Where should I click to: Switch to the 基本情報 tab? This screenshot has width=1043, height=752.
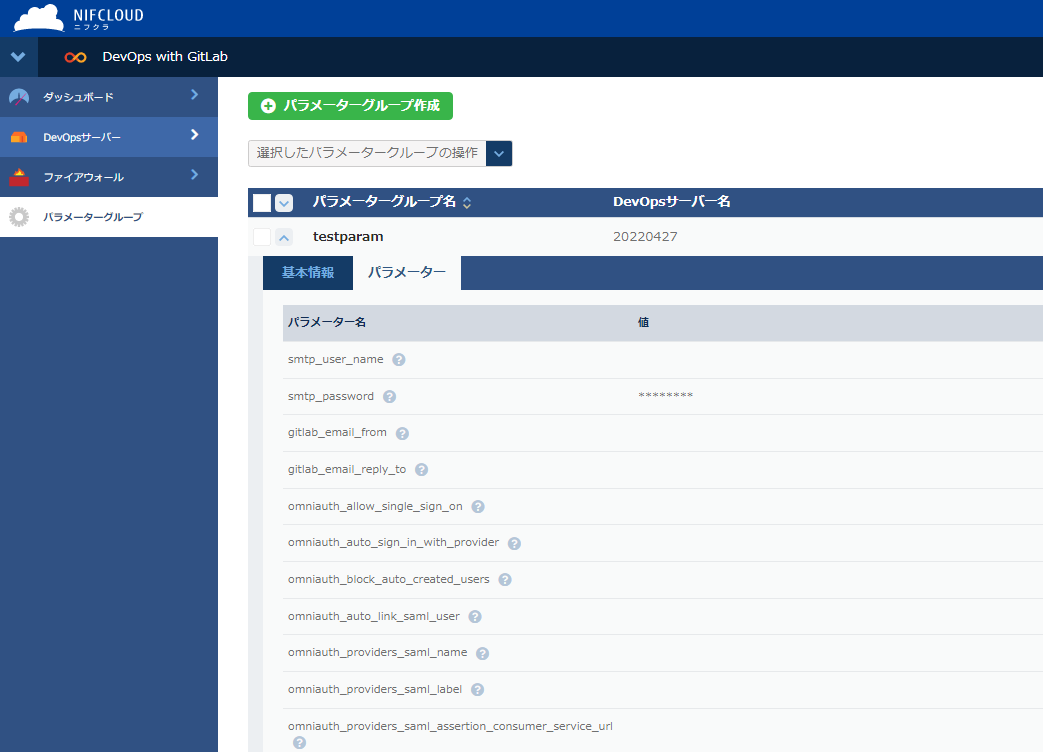click(x=308, y=273)
